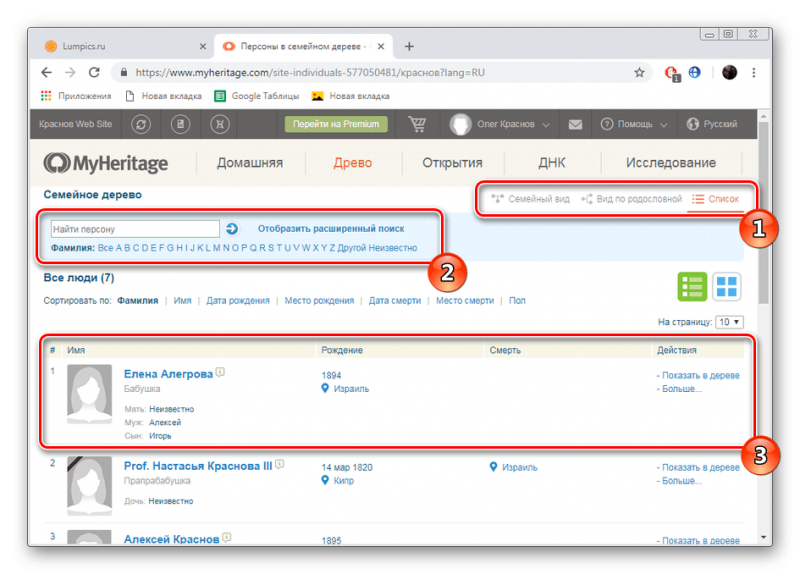This screenshot has width=800, height=574.
Task: Expand the Помощь help dropdown
Action: tap(634, 124)
